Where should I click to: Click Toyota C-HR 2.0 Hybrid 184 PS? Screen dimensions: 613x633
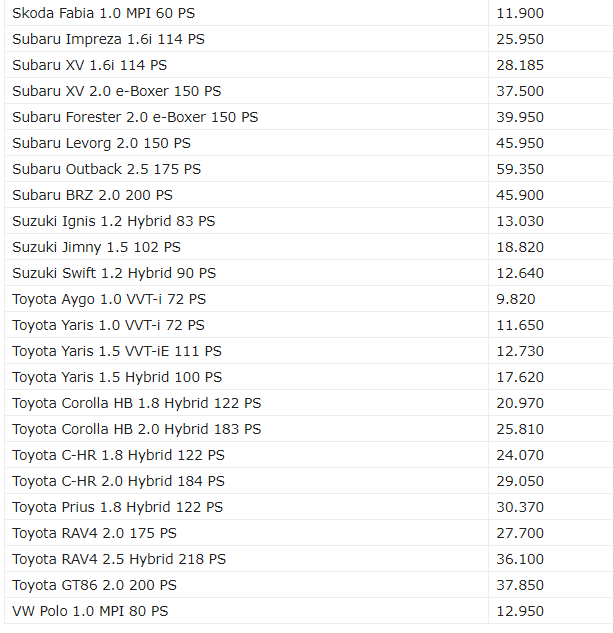[118, 481]
